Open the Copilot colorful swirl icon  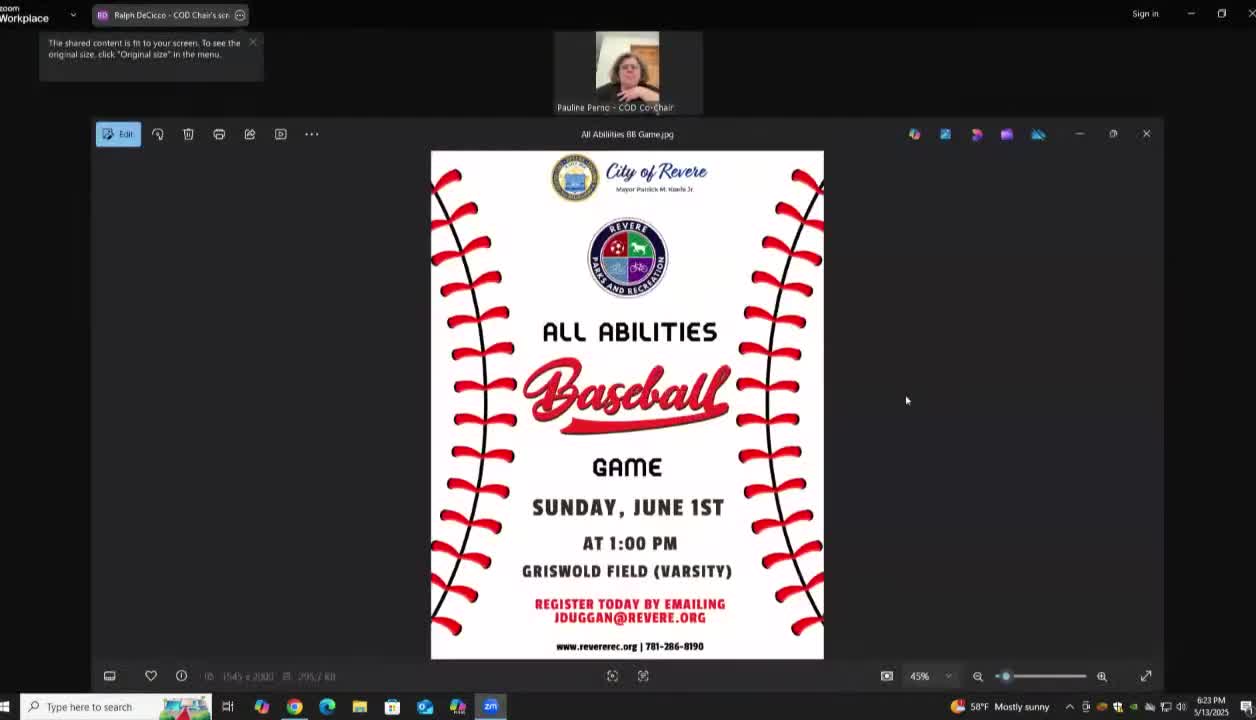pyautogui.click(x=914, y=134)
